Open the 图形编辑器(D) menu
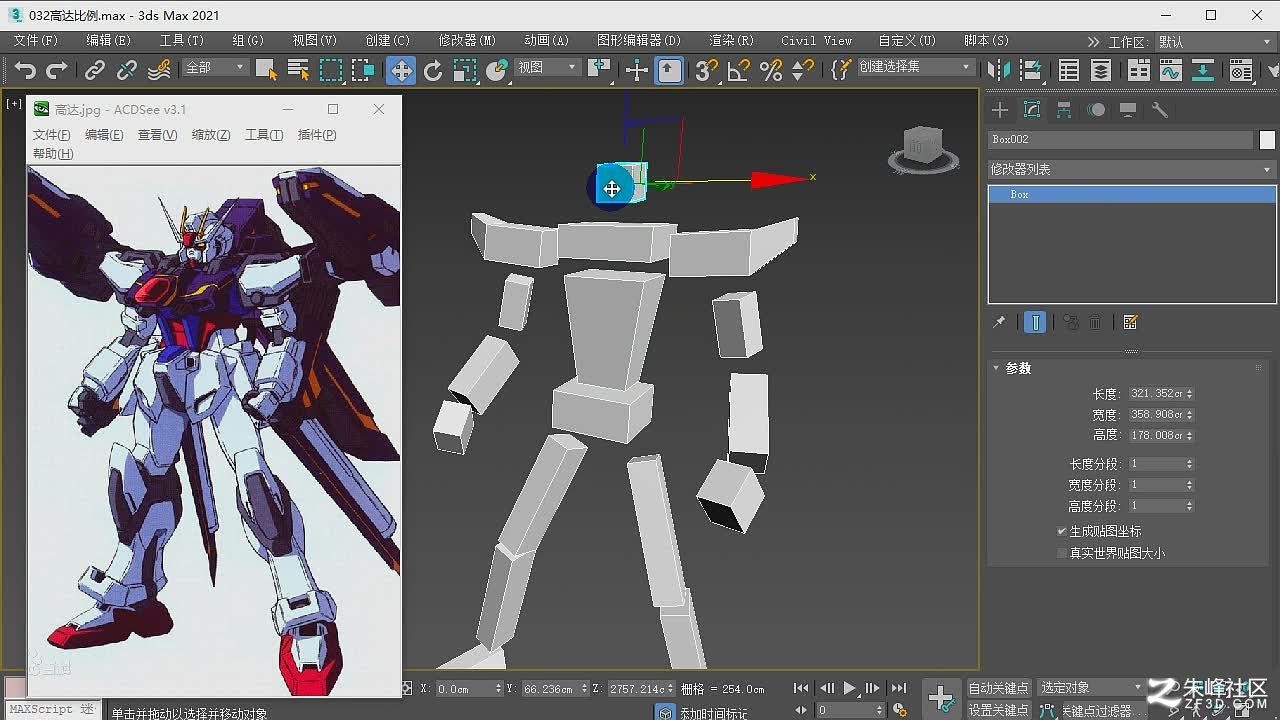This screenshot has width=1280, height=720. click(x=638, y=41)
